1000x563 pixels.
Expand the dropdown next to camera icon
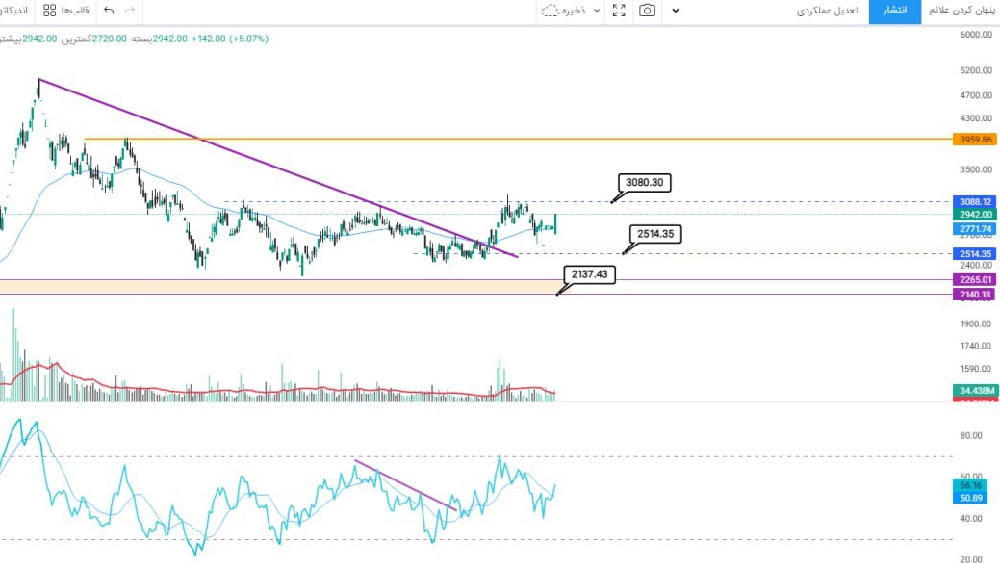[675, 11]
